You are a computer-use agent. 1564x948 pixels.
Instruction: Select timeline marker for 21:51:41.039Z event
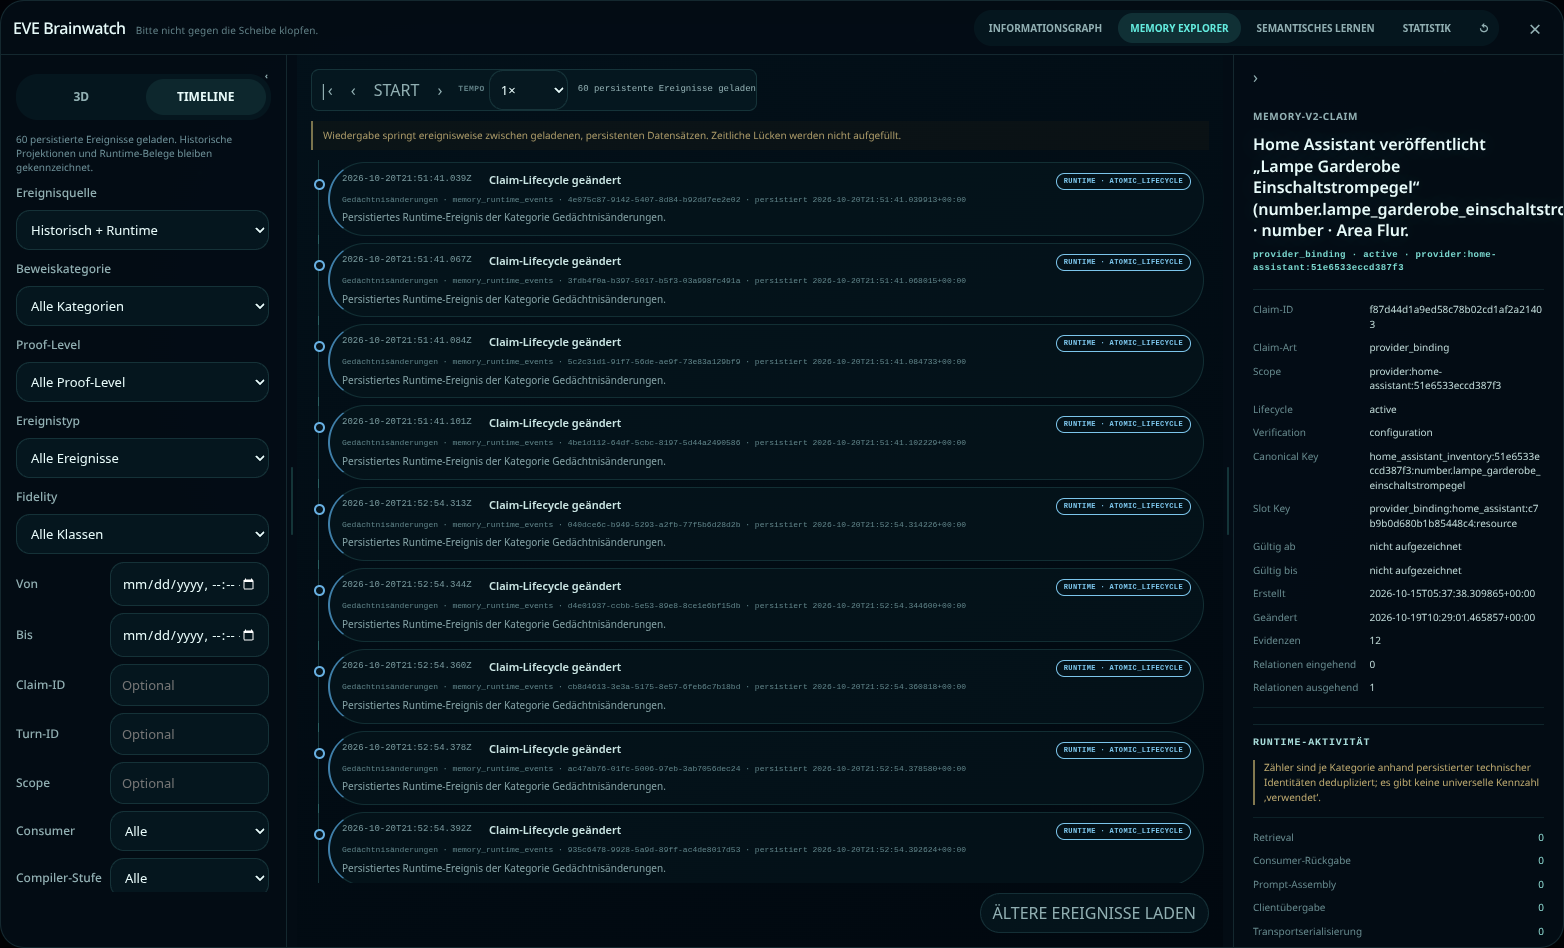[x=319, y=184]
